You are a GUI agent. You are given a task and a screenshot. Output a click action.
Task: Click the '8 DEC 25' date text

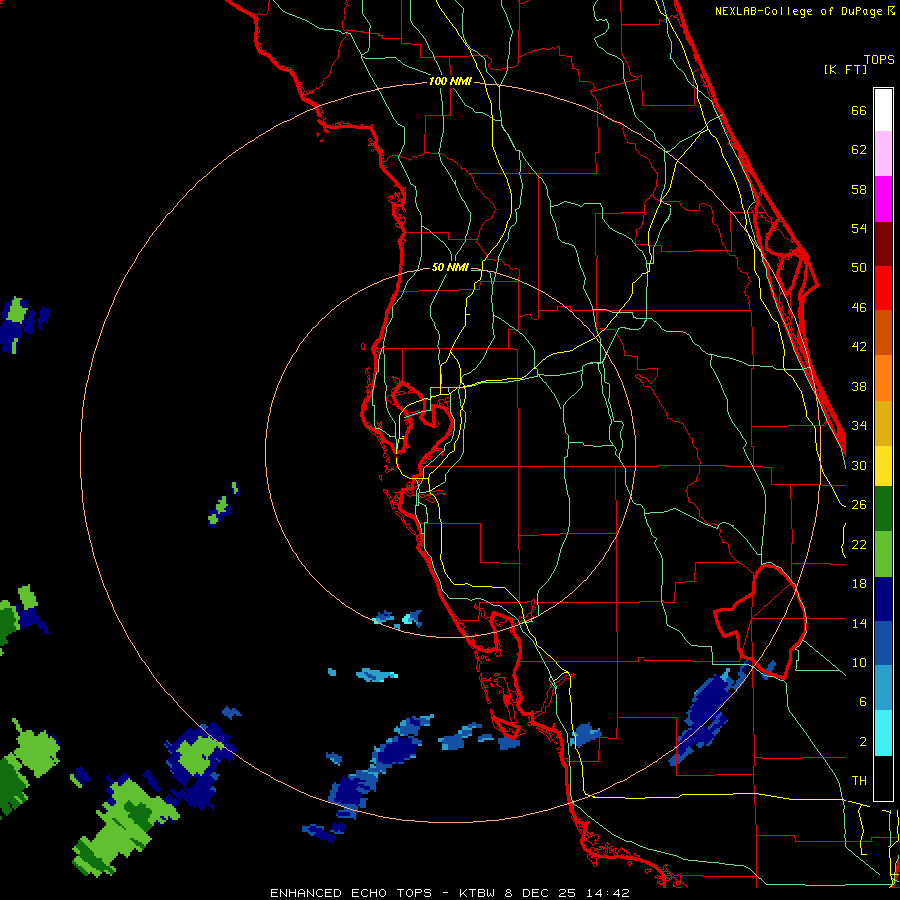click(542, 893)
